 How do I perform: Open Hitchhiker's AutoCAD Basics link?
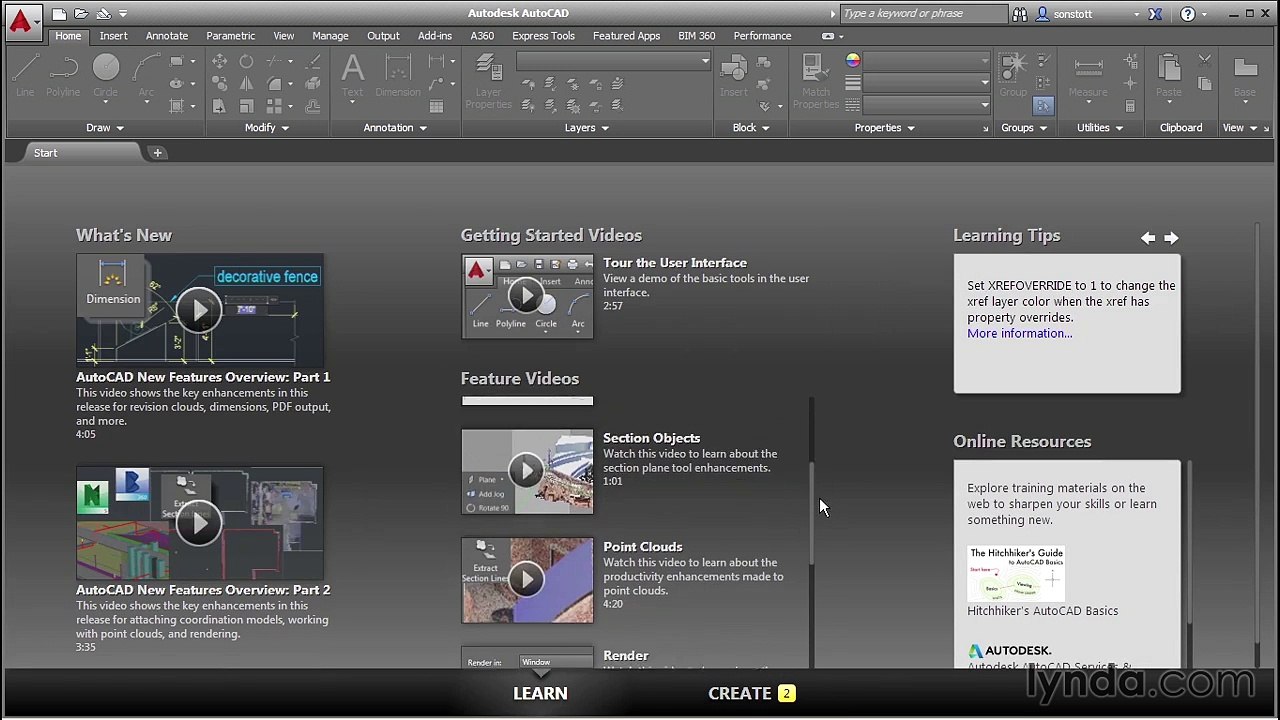pyautogui.click(x=1042, y=611)
